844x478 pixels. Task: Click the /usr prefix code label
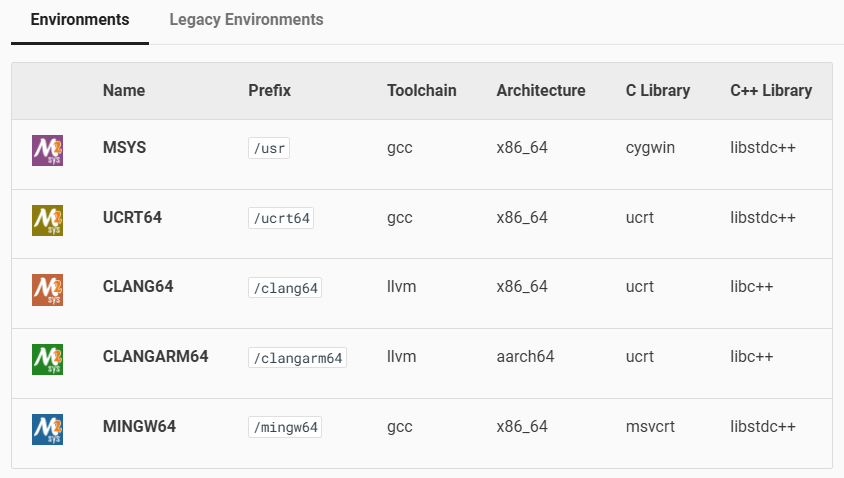[269, 149]
